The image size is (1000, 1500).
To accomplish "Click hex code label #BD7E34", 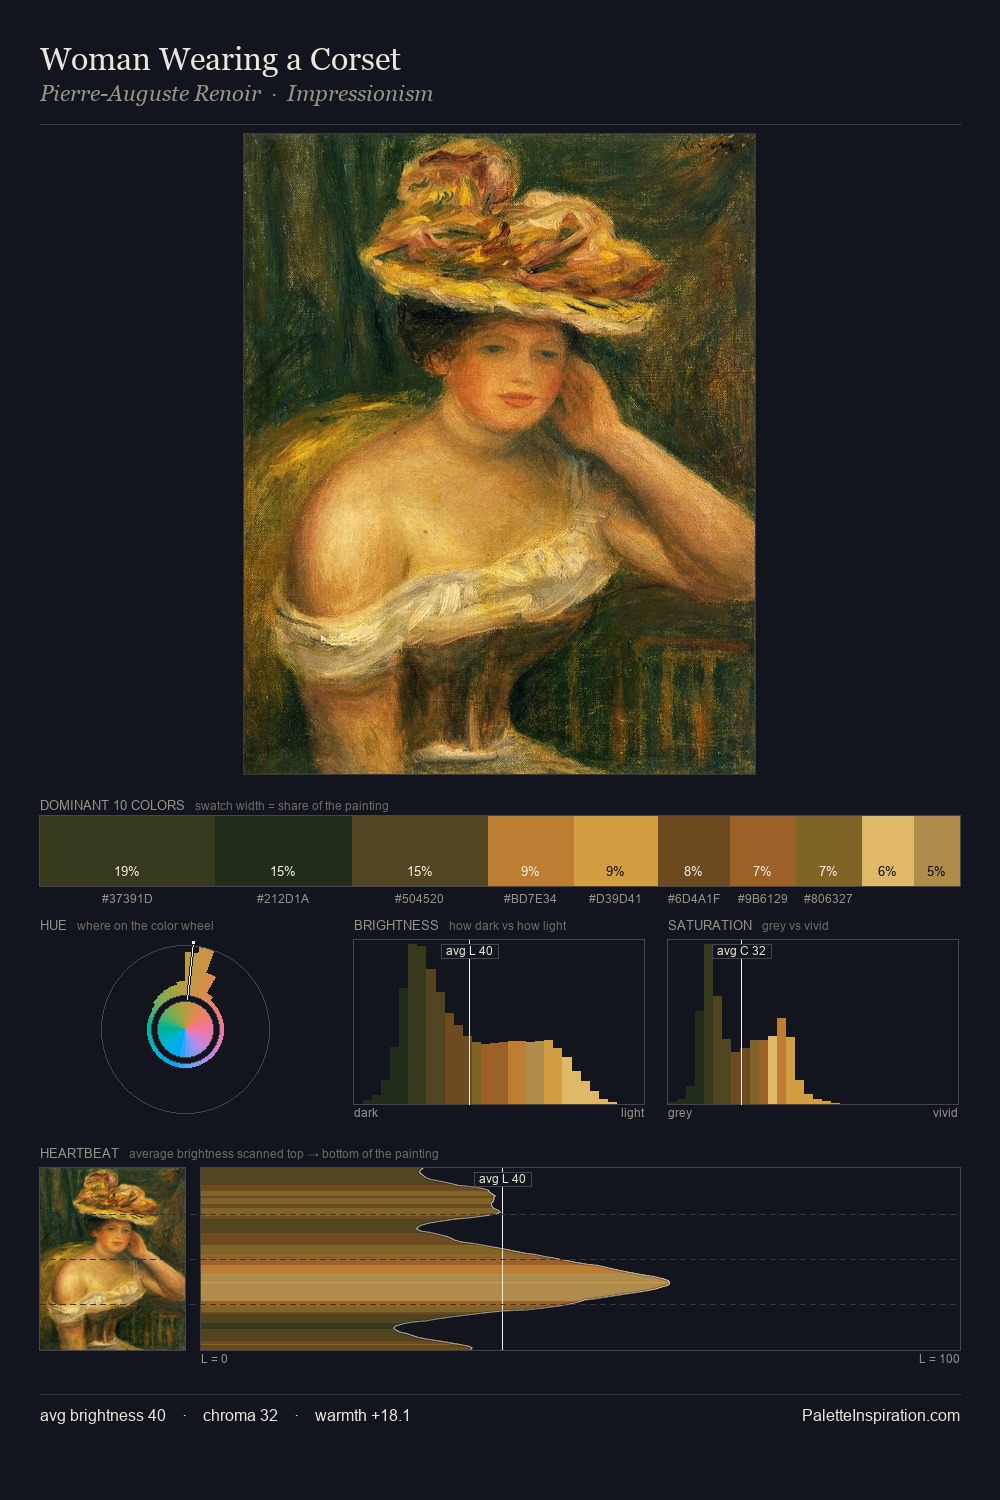I will click(x=530, y=899).
